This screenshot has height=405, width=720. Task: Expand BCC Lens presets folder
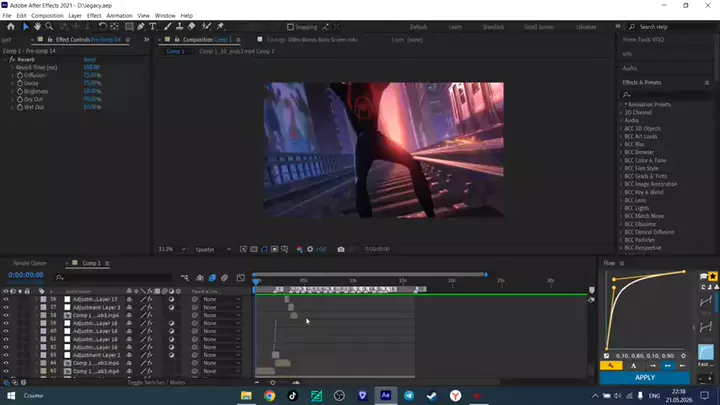click(621, 200)
